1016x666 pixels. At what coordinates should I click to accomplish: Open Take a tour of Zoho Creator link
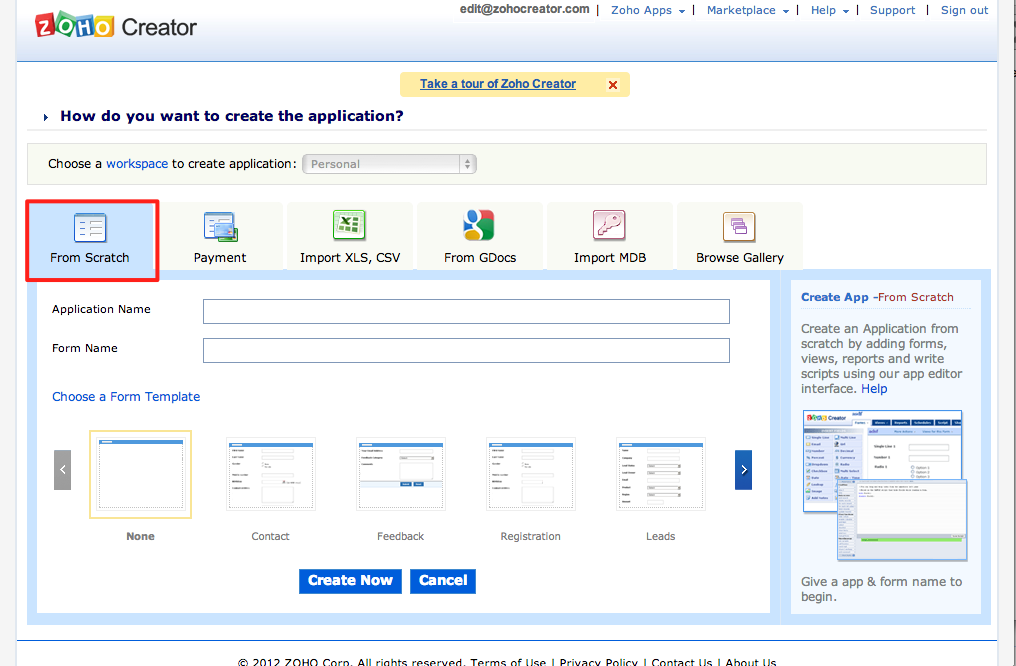(x=498, y=84)
